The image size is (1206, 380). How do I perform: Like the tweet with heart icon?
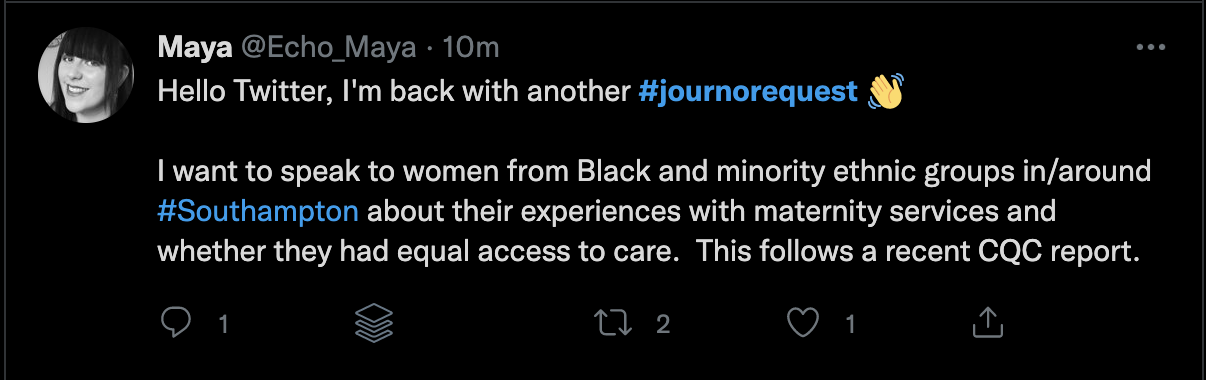click(x=803, y=322)
